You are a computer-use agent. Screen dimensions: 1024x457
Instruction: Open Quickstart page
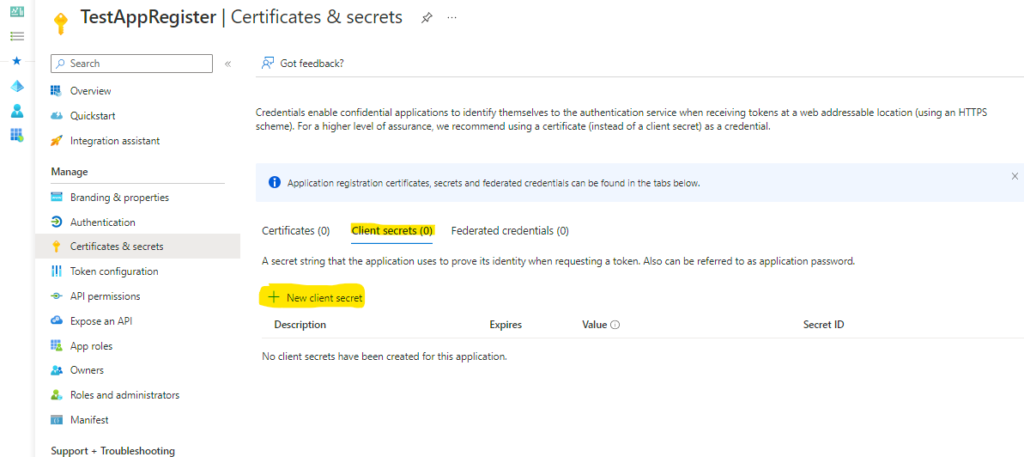(x=94, y=116)
